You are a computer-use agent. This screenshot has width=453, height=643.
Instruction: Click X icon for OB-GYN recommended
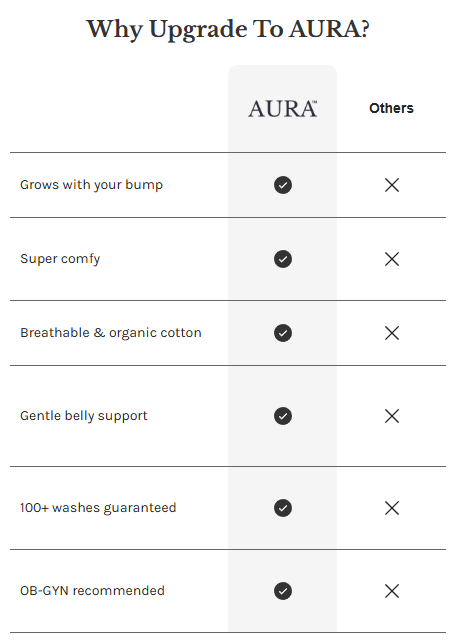pos(392,591)
